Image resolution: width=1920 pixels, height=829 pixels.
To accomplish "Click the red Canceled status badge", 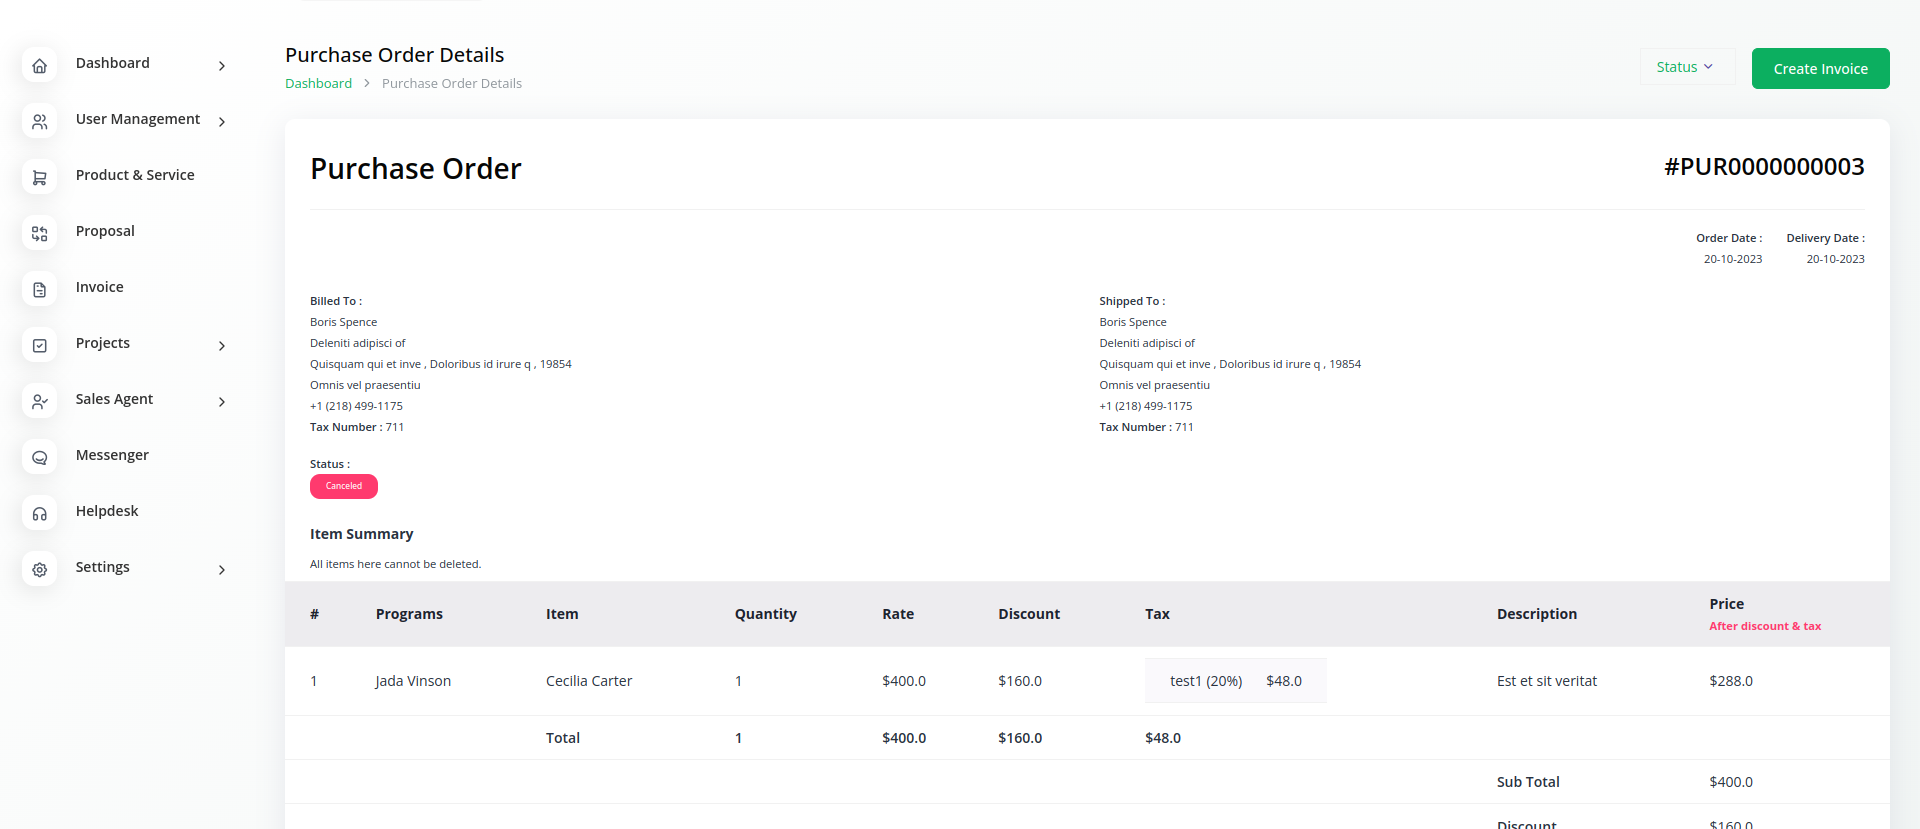I will [344, 486].
